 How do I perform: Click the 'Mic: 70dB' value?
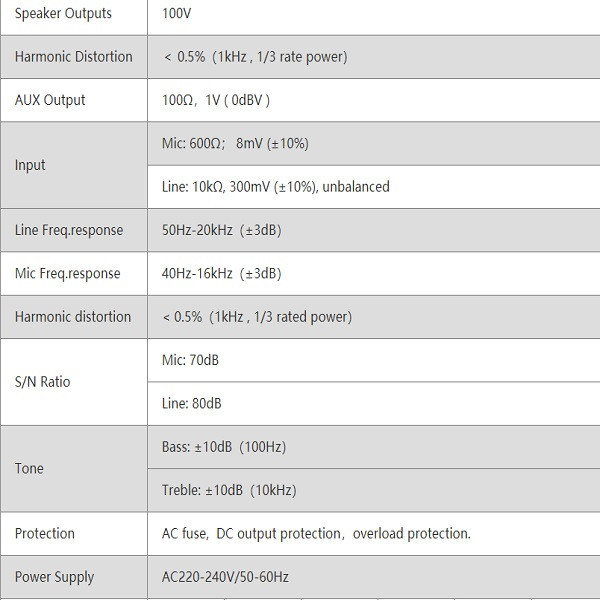pos(190,360)
